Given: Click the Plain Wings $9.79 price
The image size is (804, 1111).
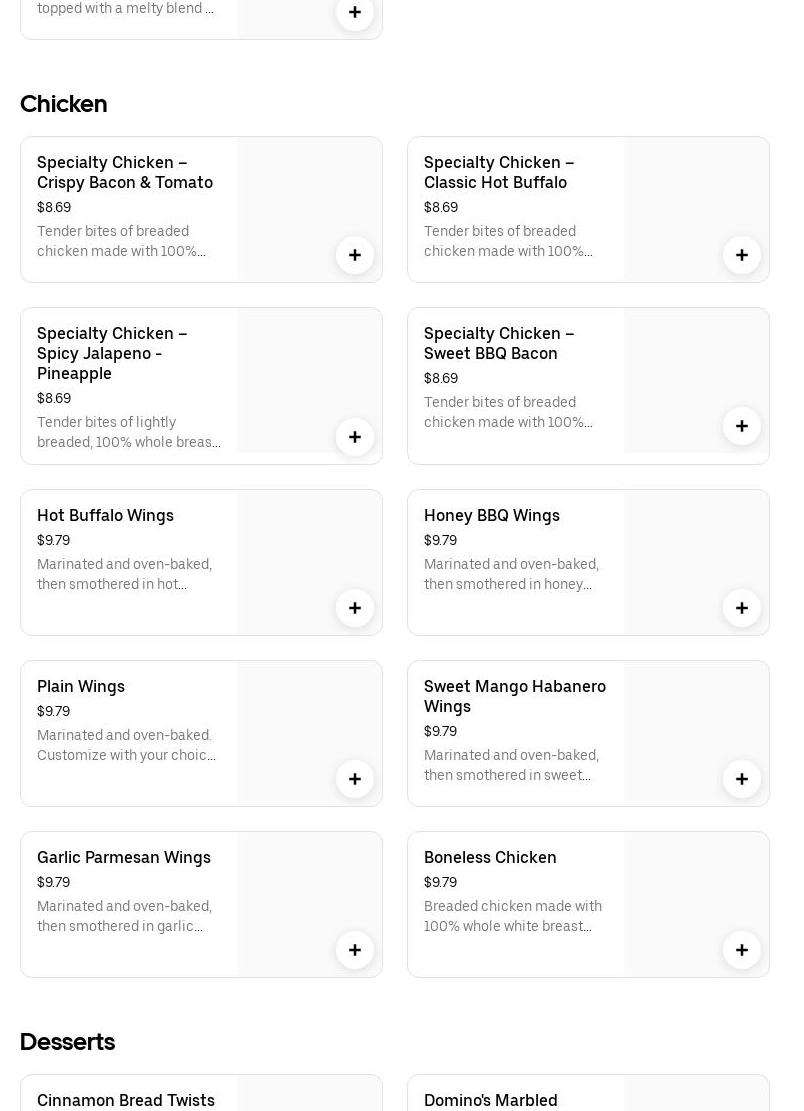Looking at the screenshot, I should (x=54, y=711).
